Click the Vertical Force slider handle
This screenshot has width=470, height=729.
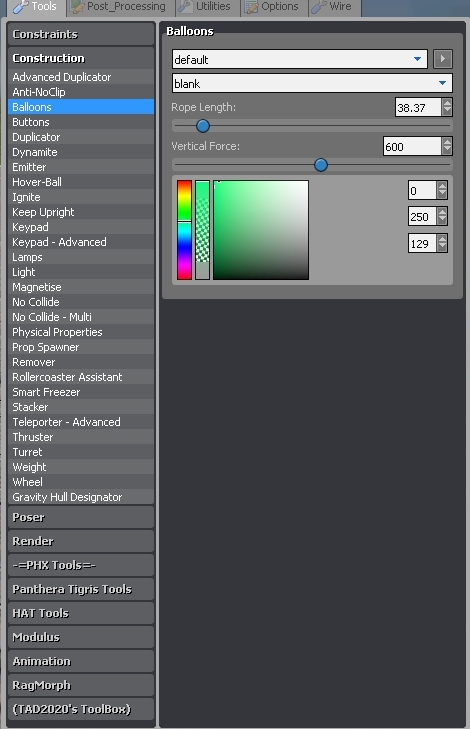click(321, 165)
